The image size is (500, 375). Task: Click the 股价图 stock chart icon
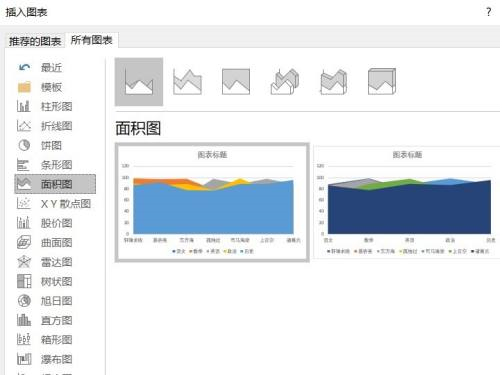[23, 223]
